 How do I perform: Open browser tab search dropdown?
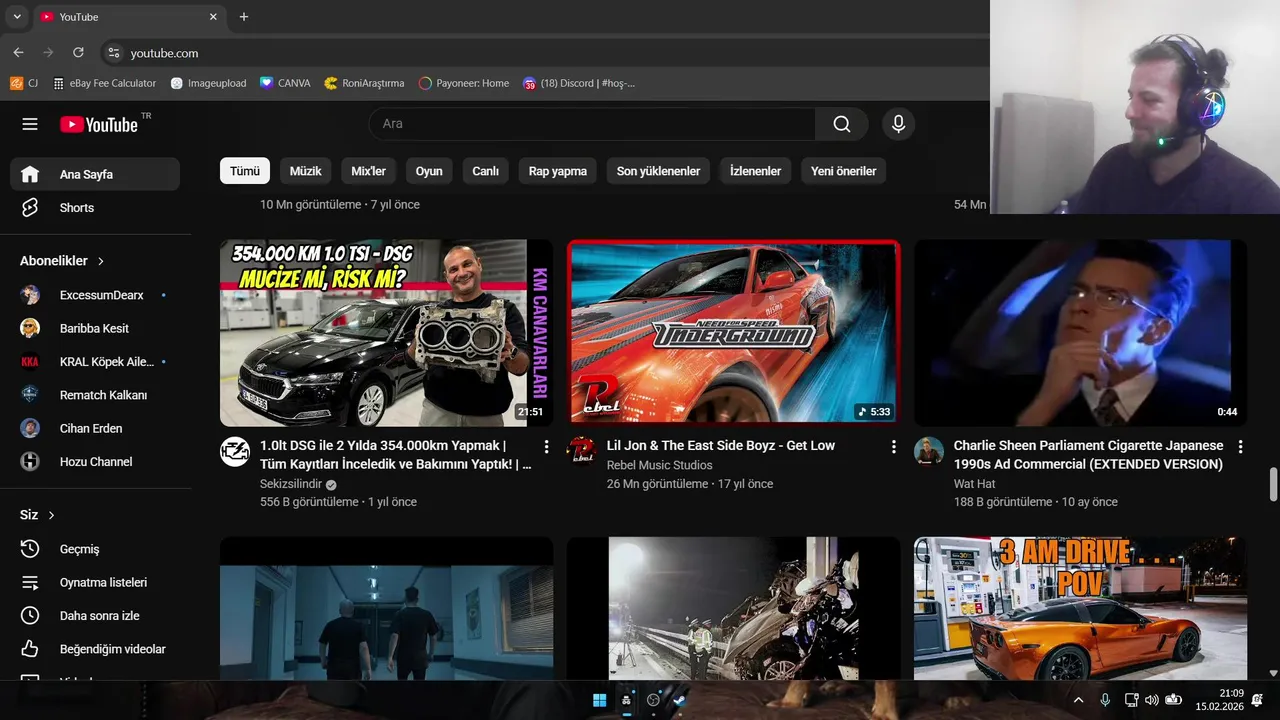click(x=17, y=17)
